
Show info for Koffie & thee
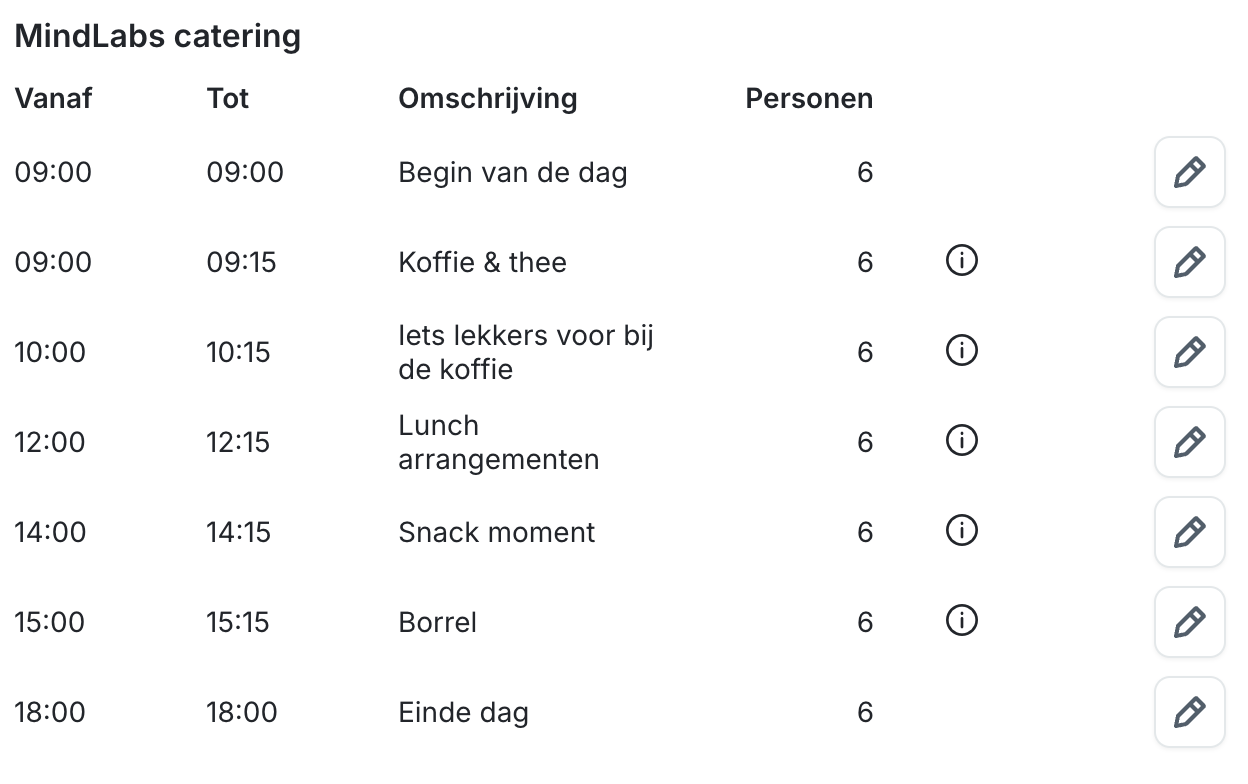[961, 261]
